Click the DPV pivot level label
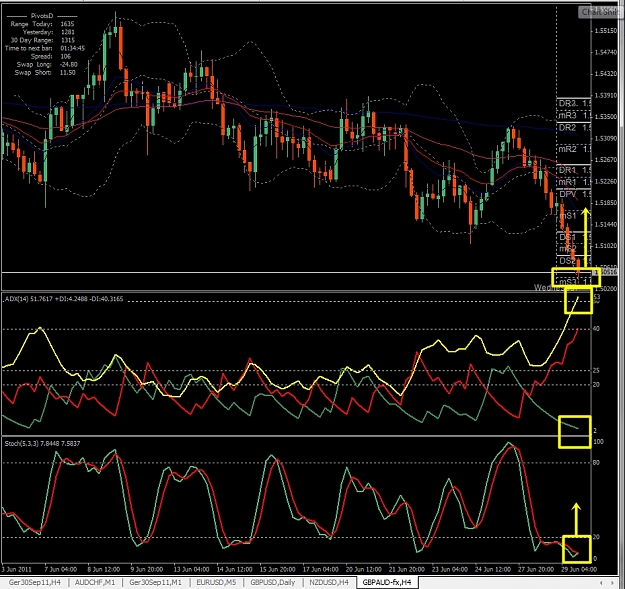The height and width of the screenshot is (589, 625). coord(568,194)
